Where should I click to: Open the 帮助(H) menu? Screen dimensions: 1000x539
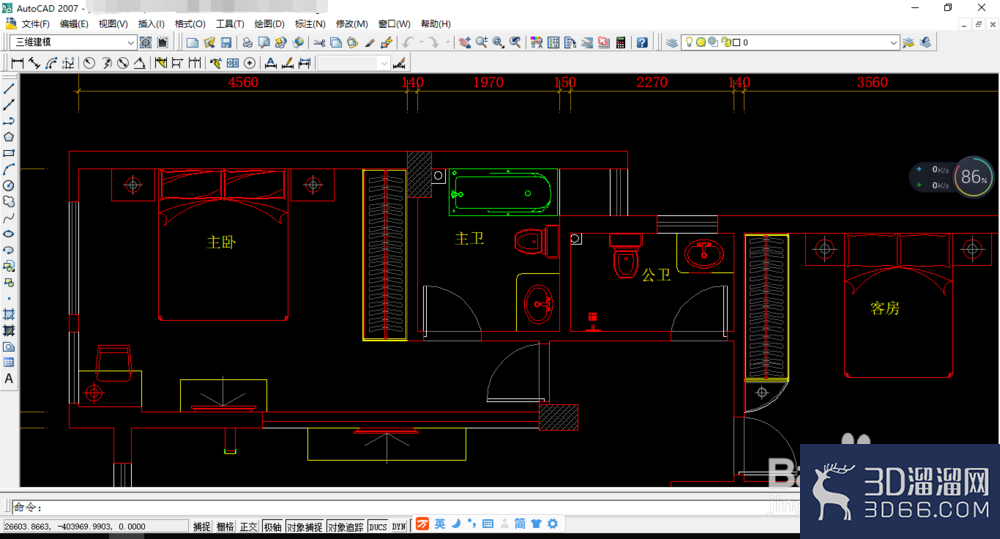coord(436,24)
